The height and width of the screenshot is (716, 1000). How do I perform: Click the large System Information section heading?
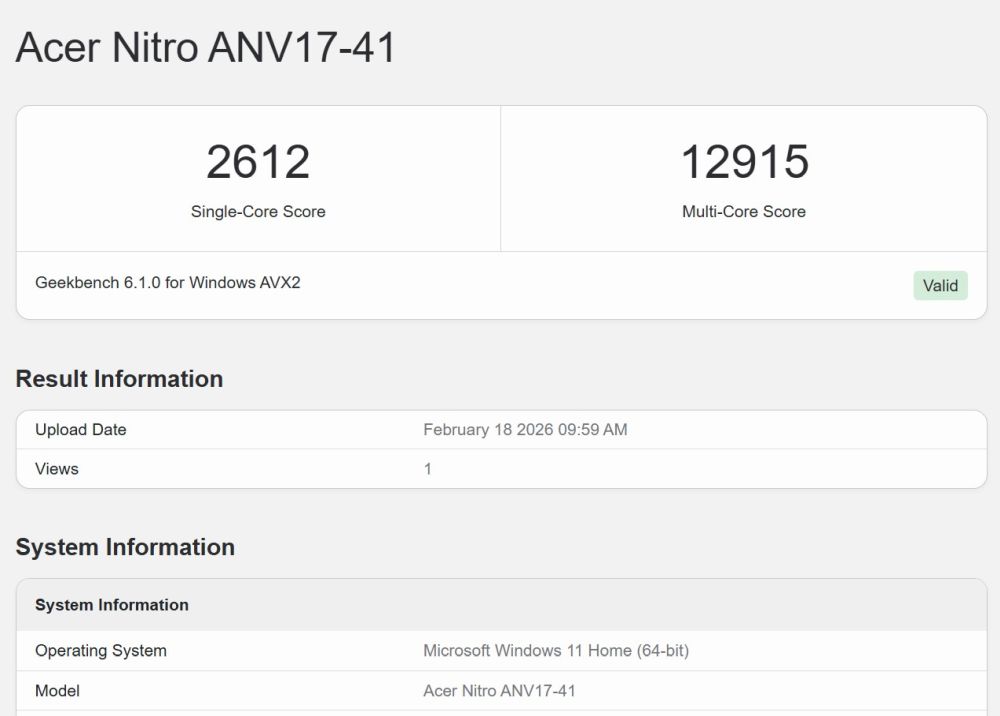click(125, 547)
